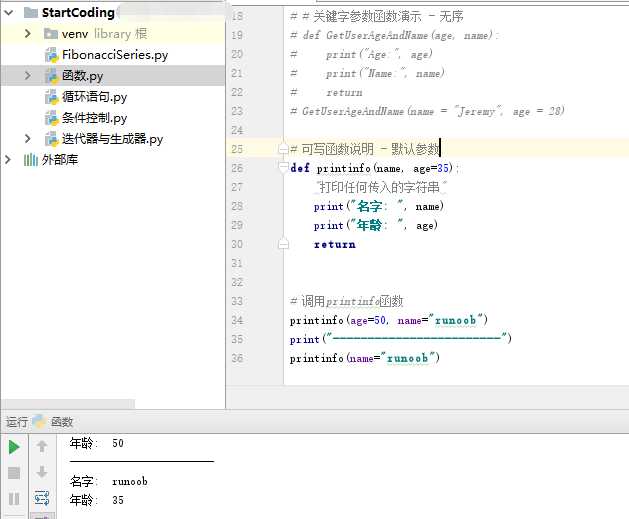
Task: Click the 关键字参数函数演示 comment
Action: click(x=376, y=16)
